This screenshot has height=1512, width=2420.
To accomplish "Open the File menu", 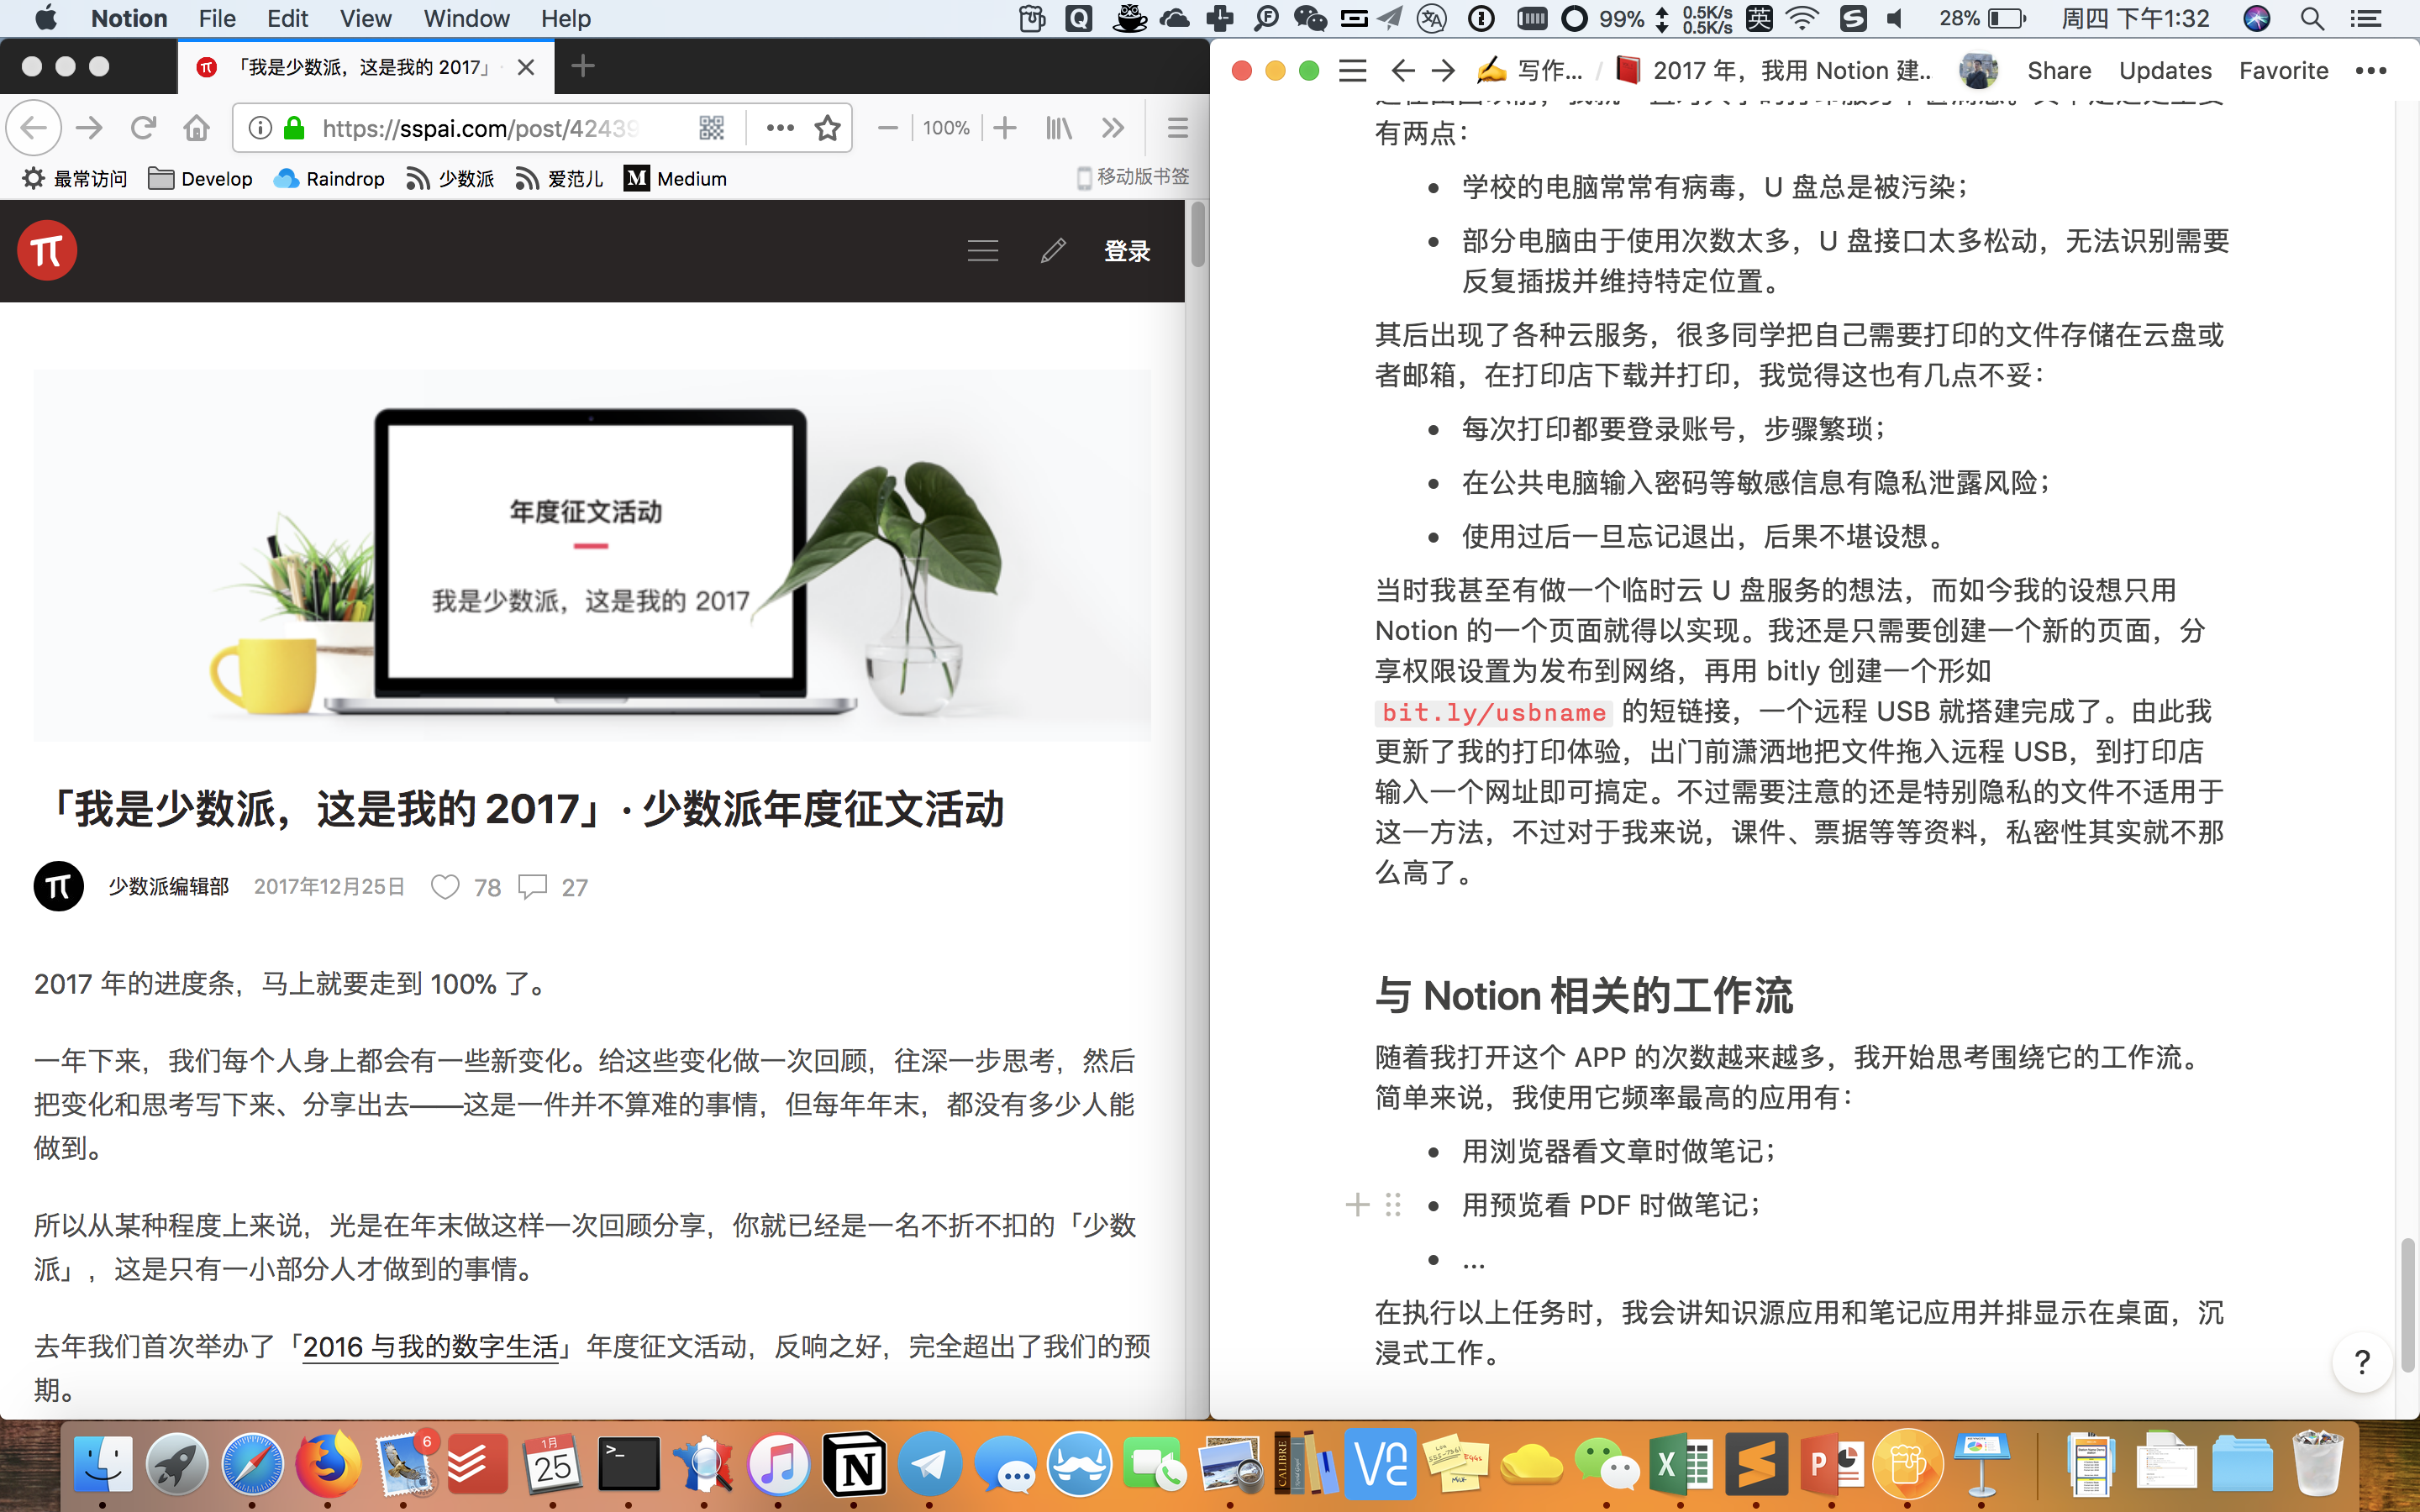I will pos(217,18).
